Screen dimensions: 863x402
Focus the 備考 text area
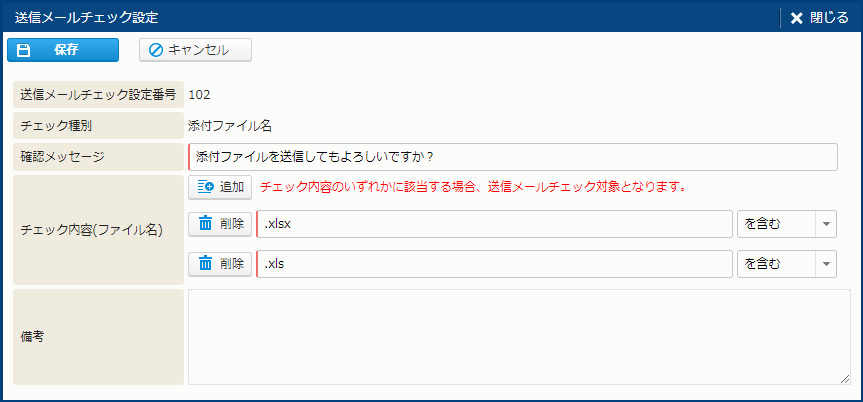click(x=512, y=336)
